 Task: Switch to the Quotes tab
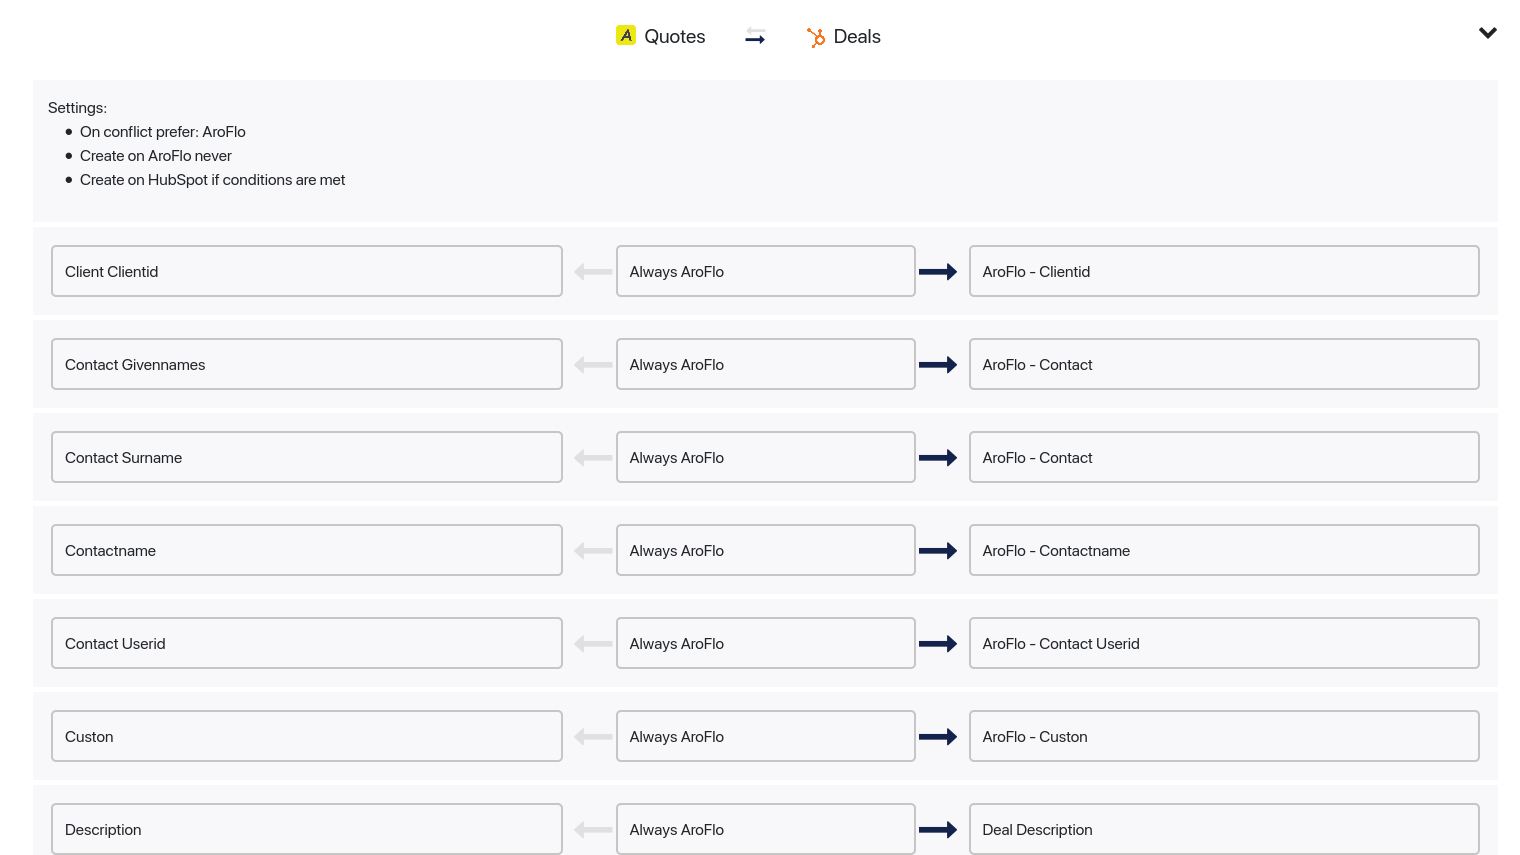point(674,36)
